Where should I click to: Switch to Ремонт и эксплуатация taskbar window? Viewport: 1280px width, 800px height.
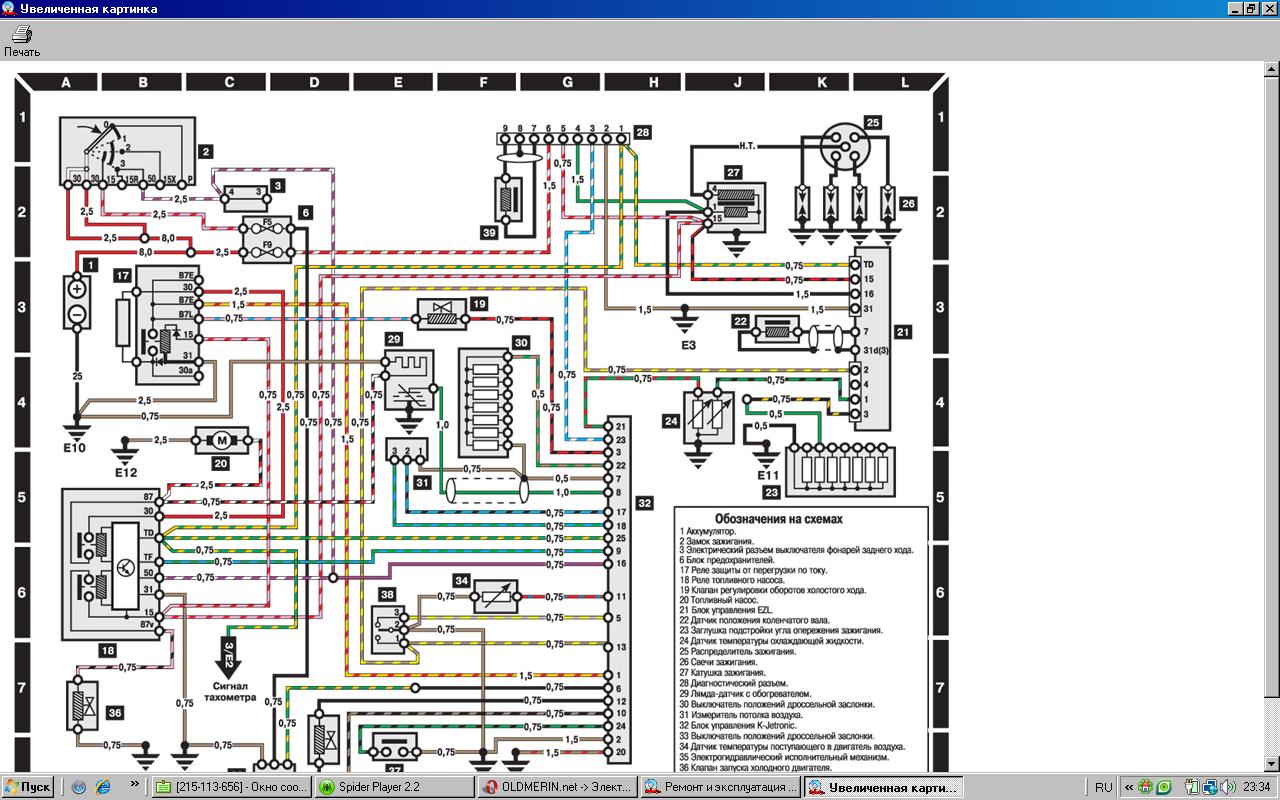point(720,787)
